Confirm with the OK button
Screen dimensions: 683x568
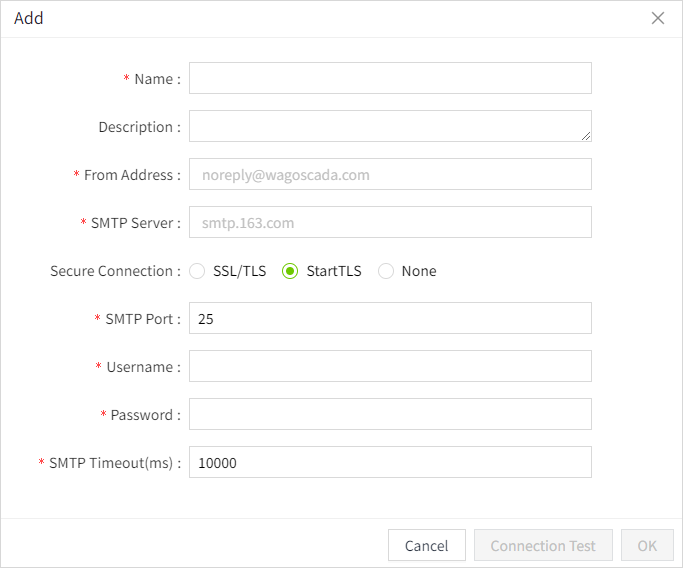pos(647,546)
